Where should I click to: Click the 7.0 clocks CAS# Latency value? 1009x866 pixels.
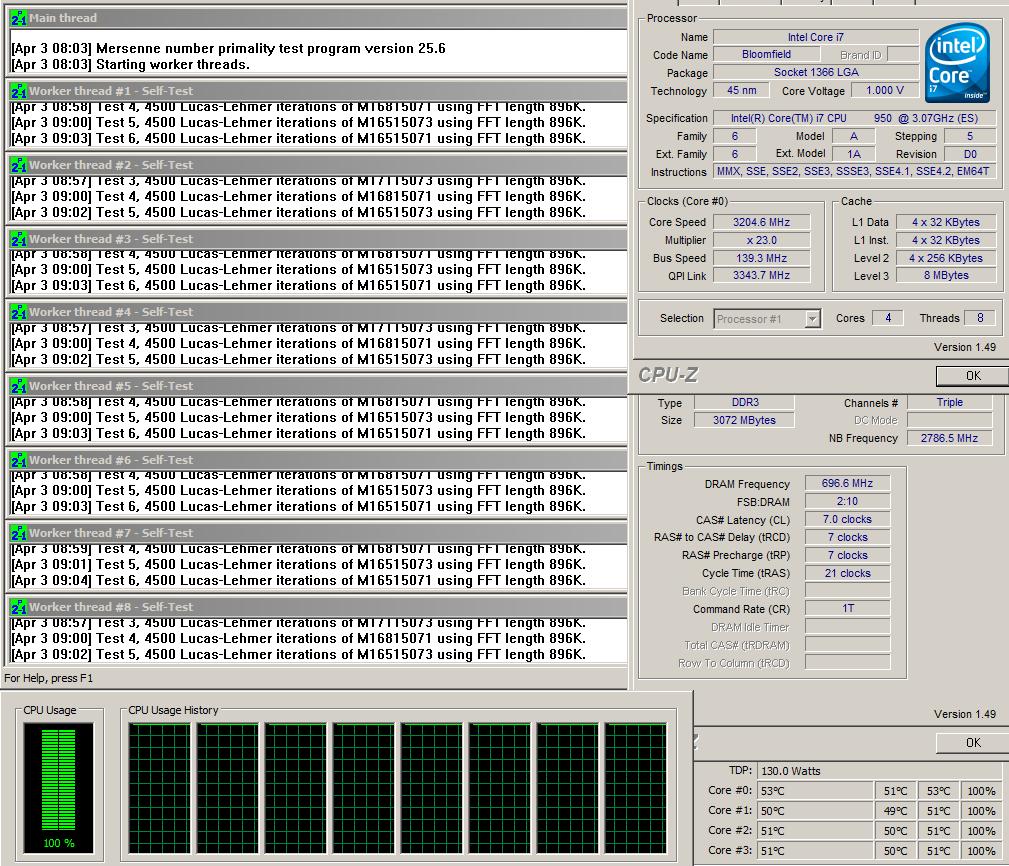[x=847, y=519]
